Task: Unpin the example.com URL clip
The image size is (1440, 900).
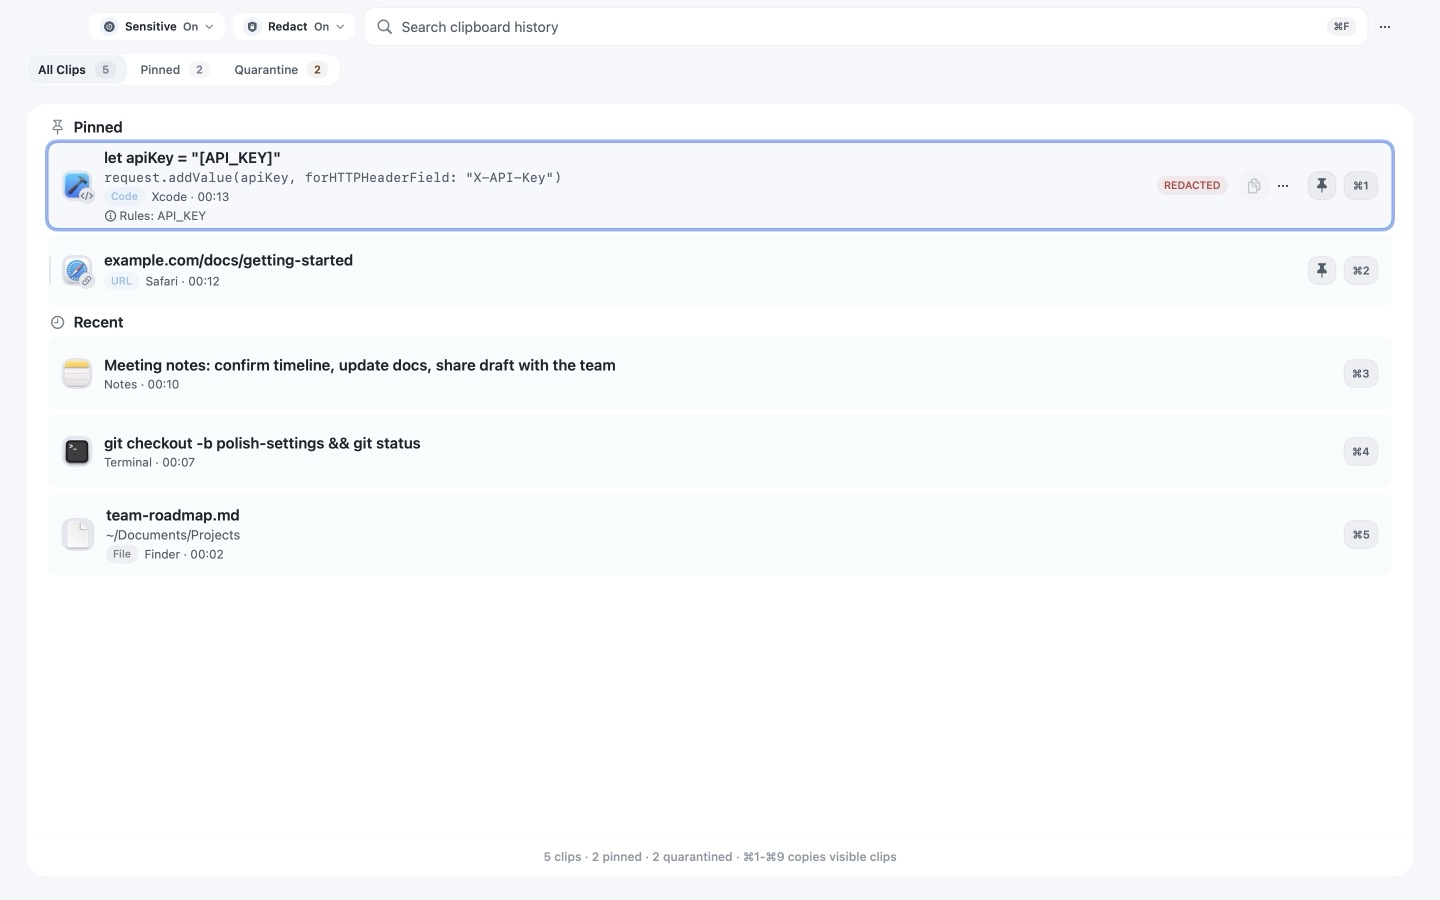Action: pyautogui.click(x=1322, y=271)
